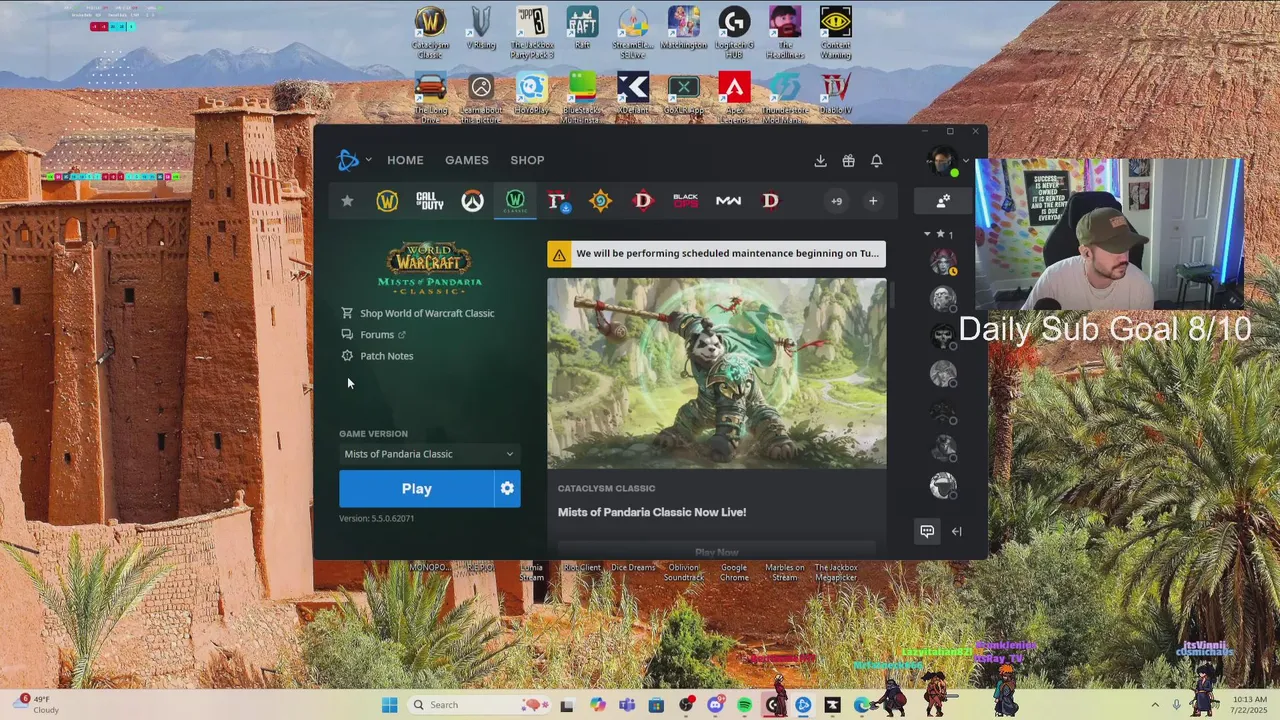Open XDefiant desktop shortcut
This screenshot has width=1280, height=720.
coord(633,94)
